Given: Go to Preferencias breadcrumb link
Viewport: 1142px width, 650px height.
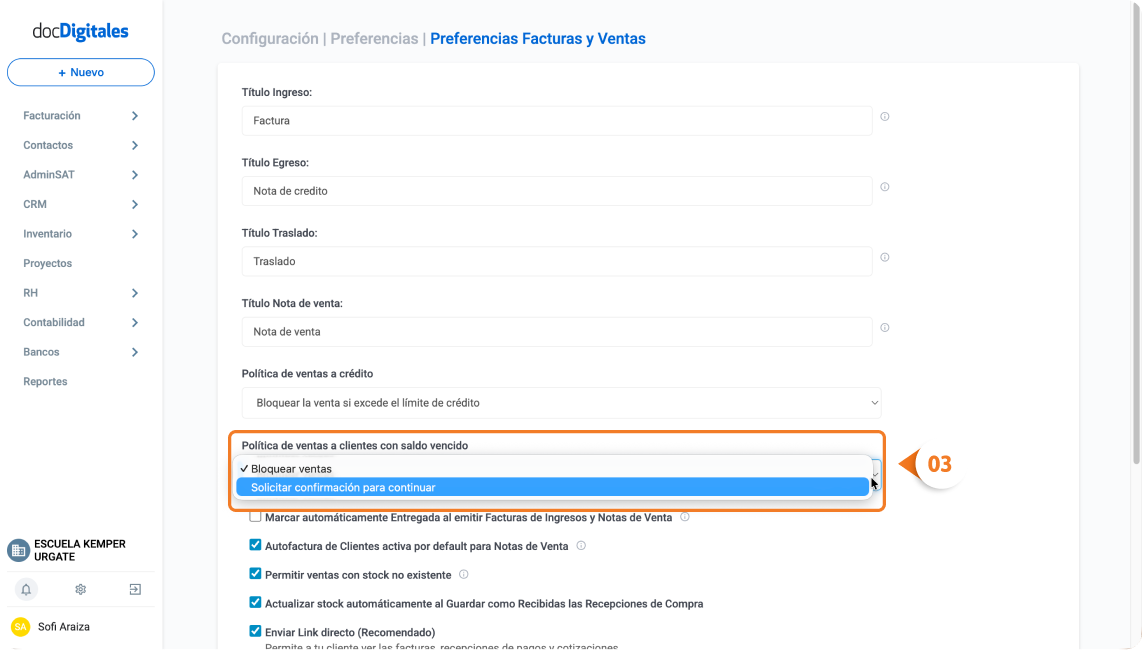Looking at the screenshot, I should tap(374, 39).
